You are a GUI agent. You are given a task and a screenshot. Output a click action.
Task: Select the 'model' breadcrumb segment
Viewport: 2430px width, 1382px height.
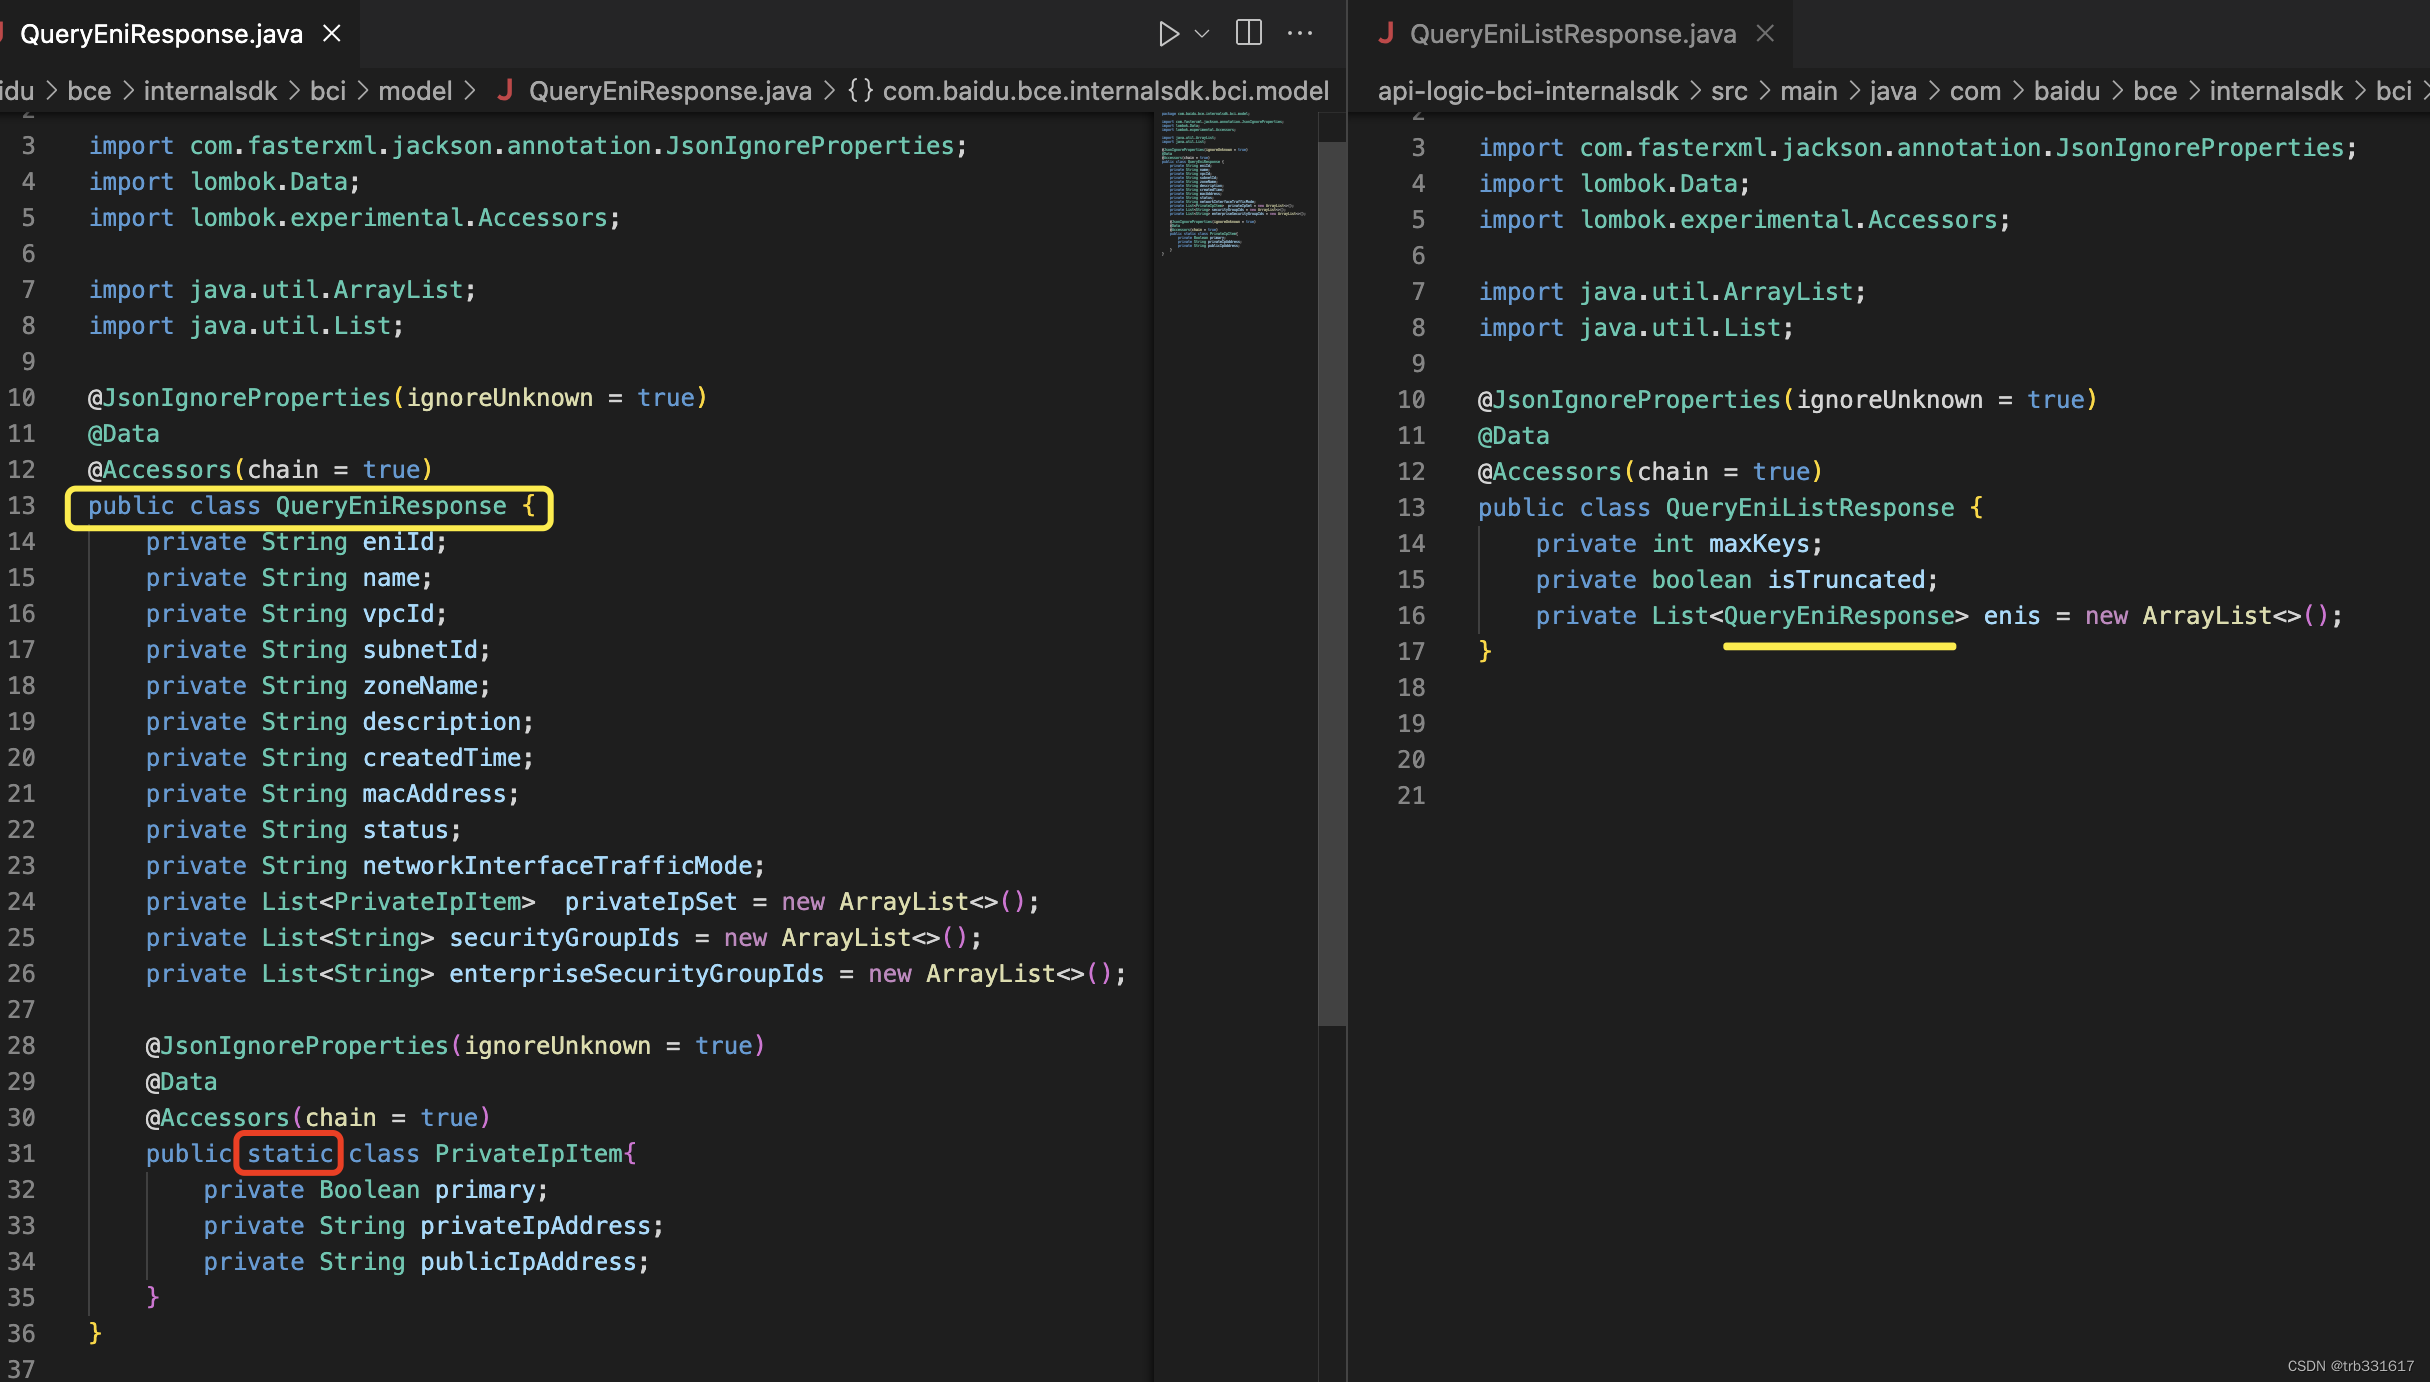pos(415,91)
